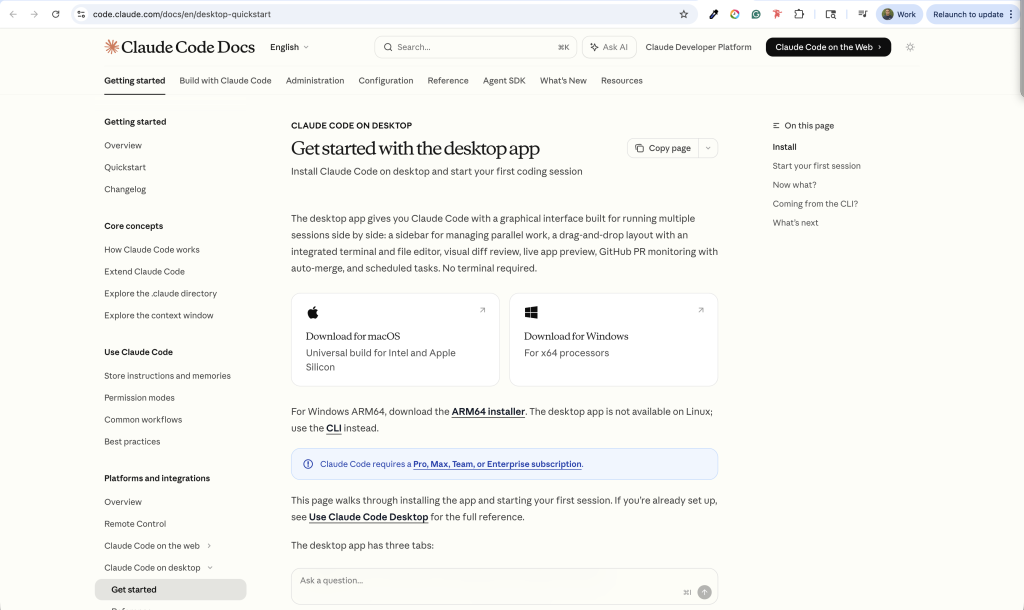This screenshot has width=1024, height=610.
Task: Click external arrow on Windows card
Action: click(701, 310)
